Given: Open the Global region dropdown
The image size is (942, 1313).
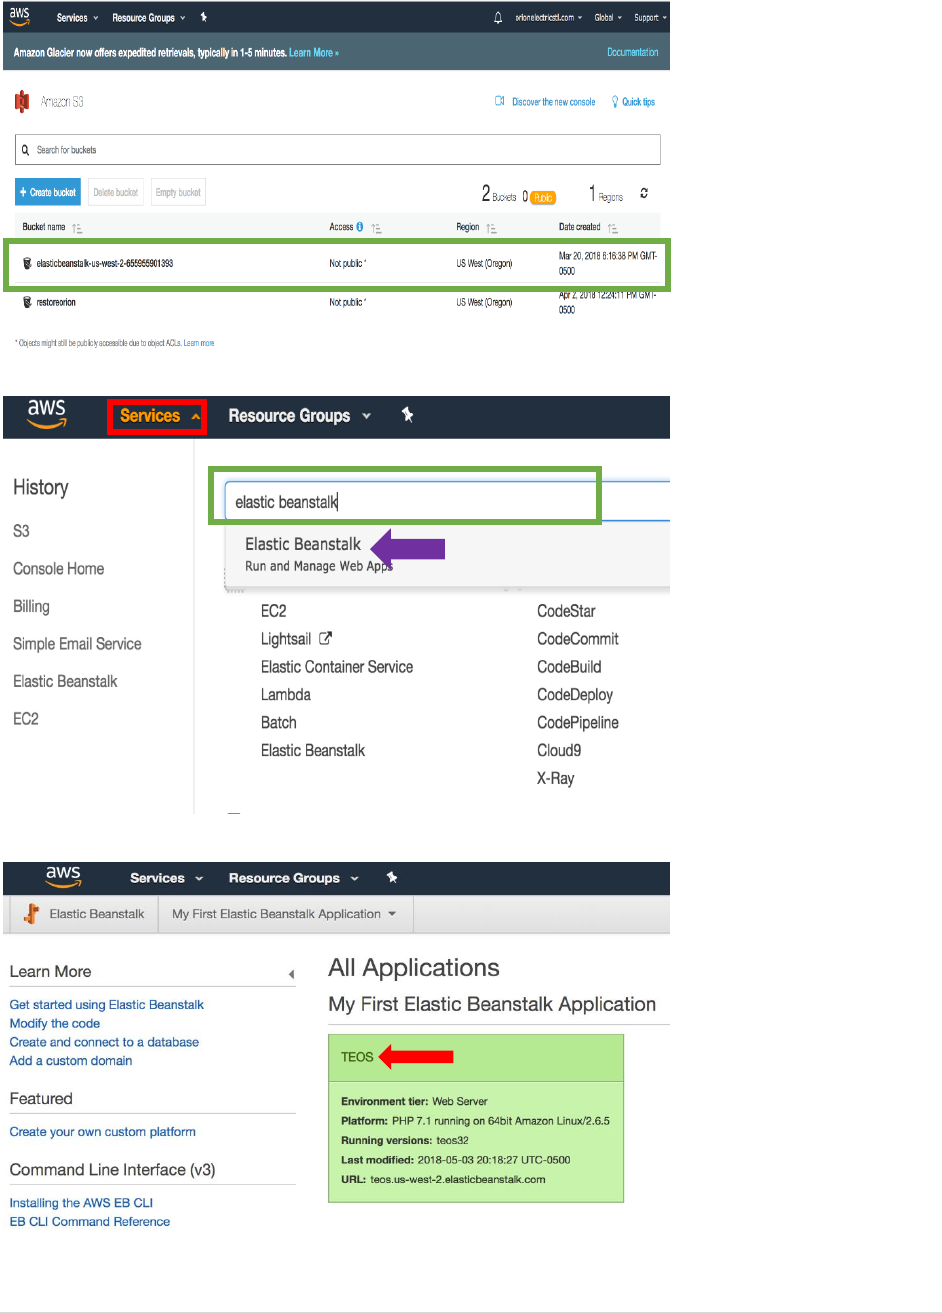Looking at the screenshot, I should click(x=608, y=18).
